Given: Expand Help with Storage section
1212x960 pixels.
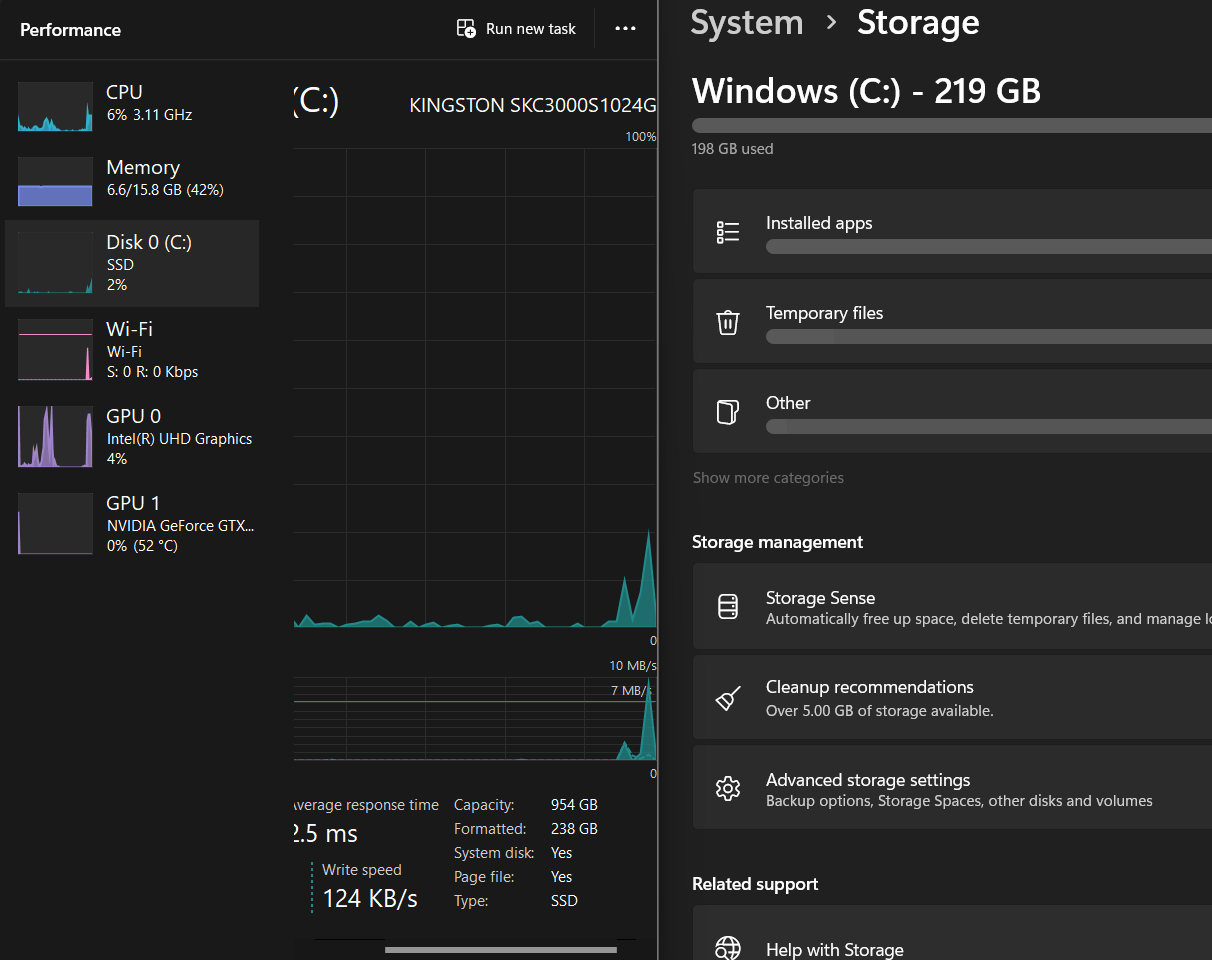Looking at the screenshot, I should pyautogui.click(x=952, y=933).
